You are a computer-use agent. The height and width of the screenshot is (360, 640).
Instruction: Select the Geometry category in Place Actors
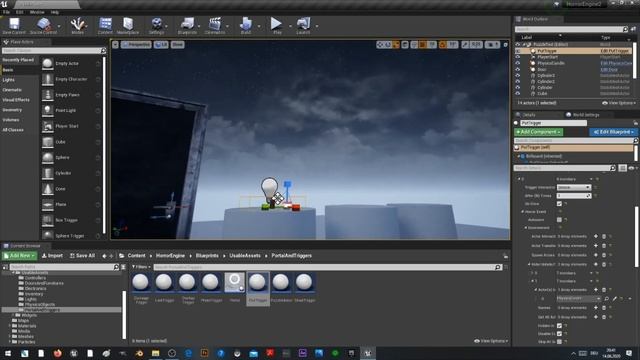tap(12, 110)
